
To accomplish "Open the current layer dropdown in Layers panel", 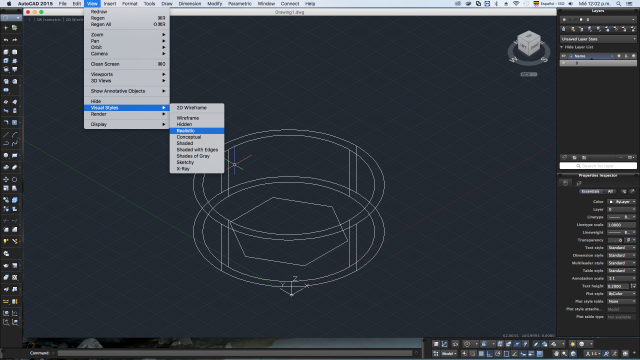I will pos(598,20).
